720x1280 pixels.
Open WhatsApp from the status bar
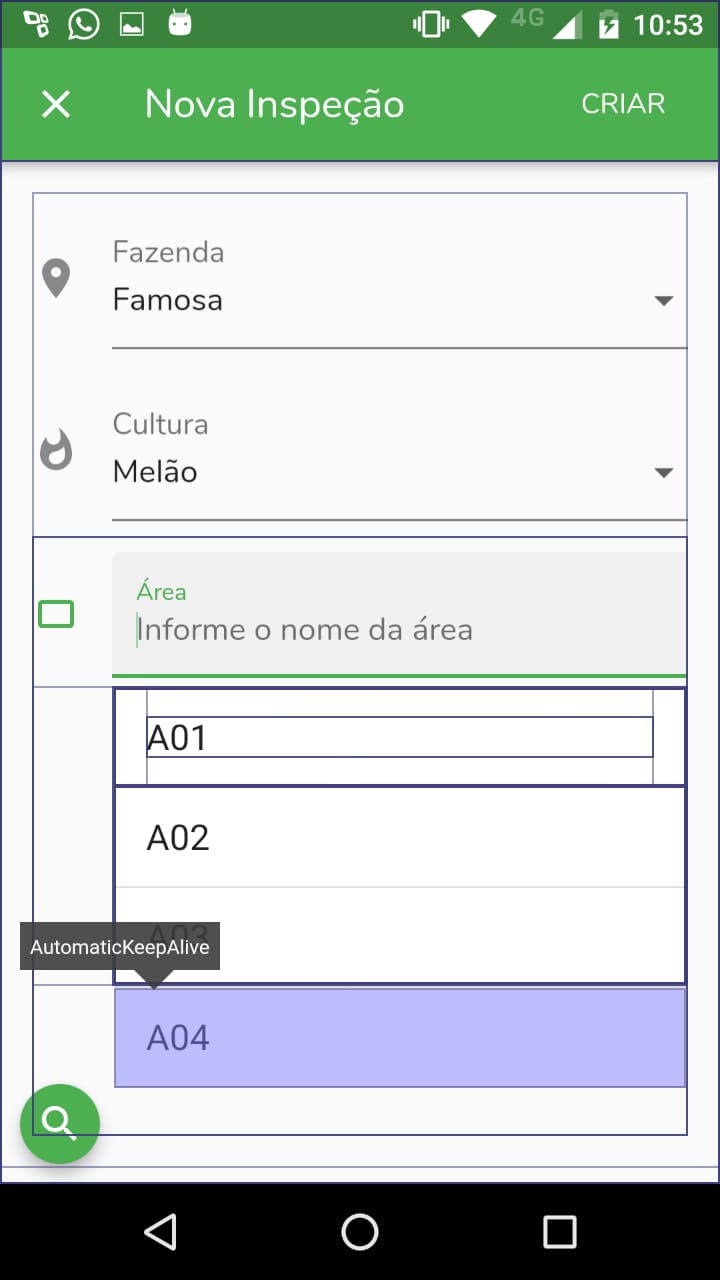pos(84,22)
